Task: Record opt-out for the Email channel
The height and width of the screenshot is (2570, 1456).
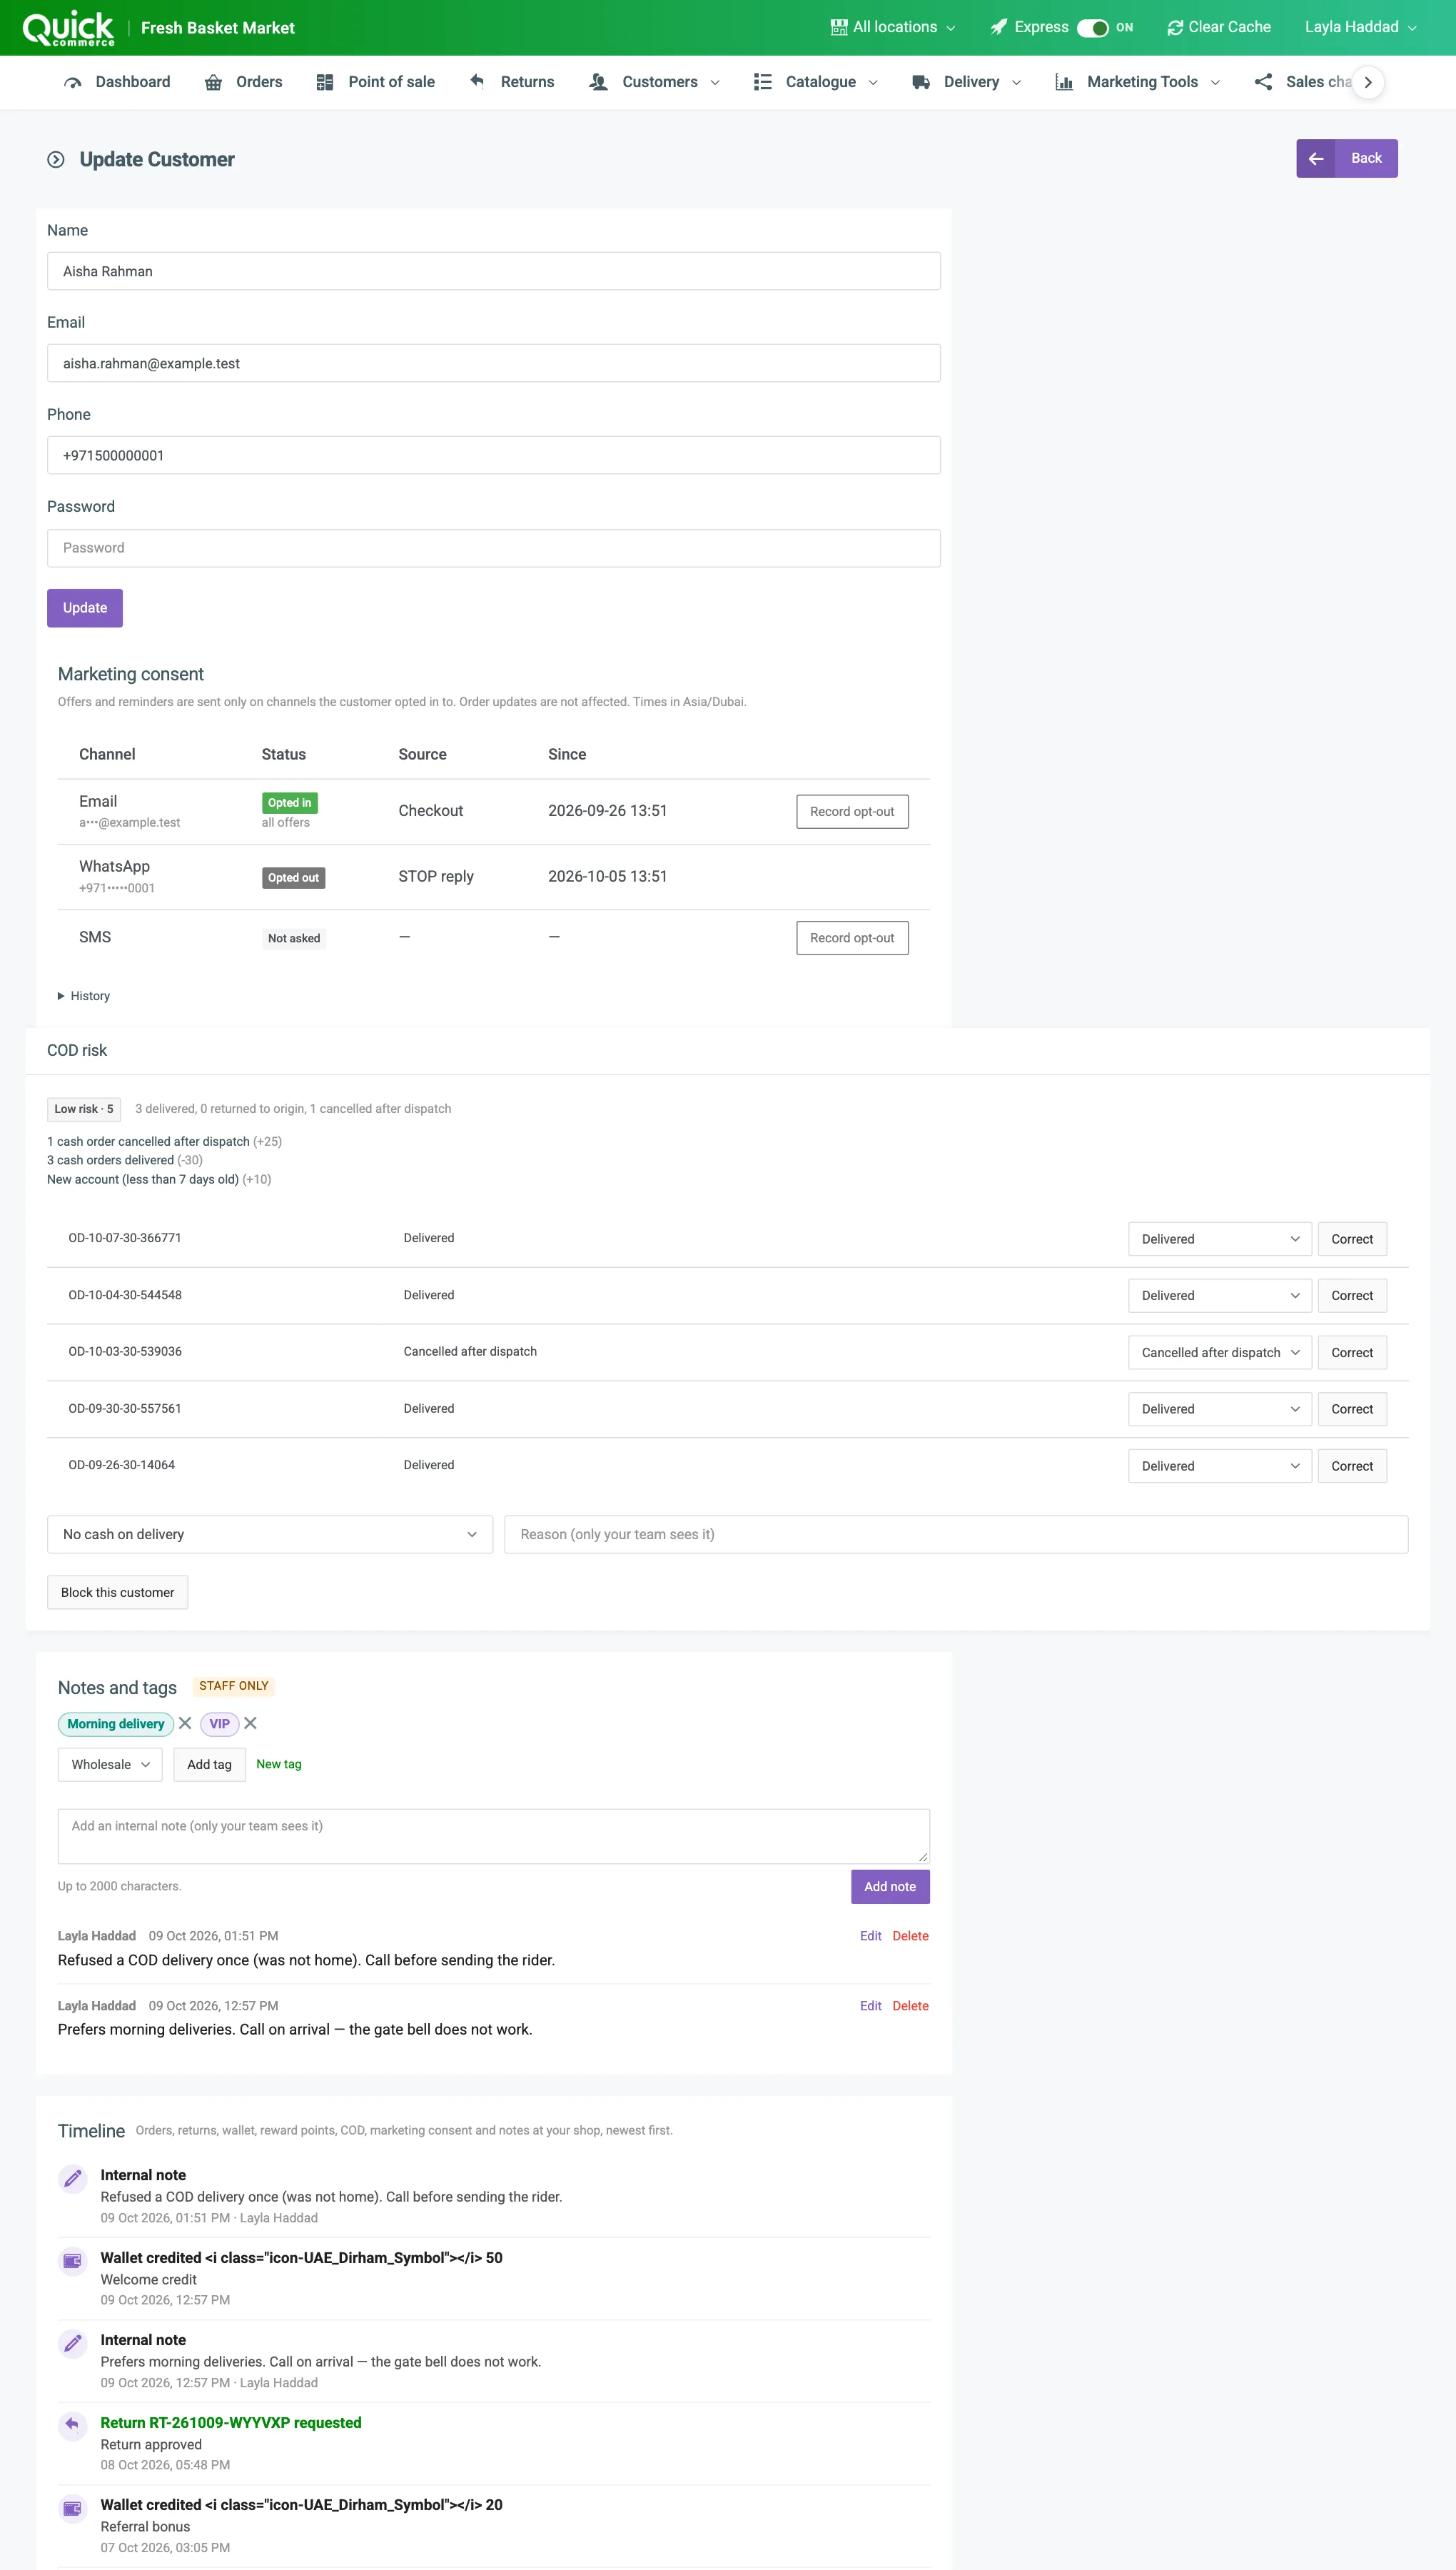Action: click(852, 812)
